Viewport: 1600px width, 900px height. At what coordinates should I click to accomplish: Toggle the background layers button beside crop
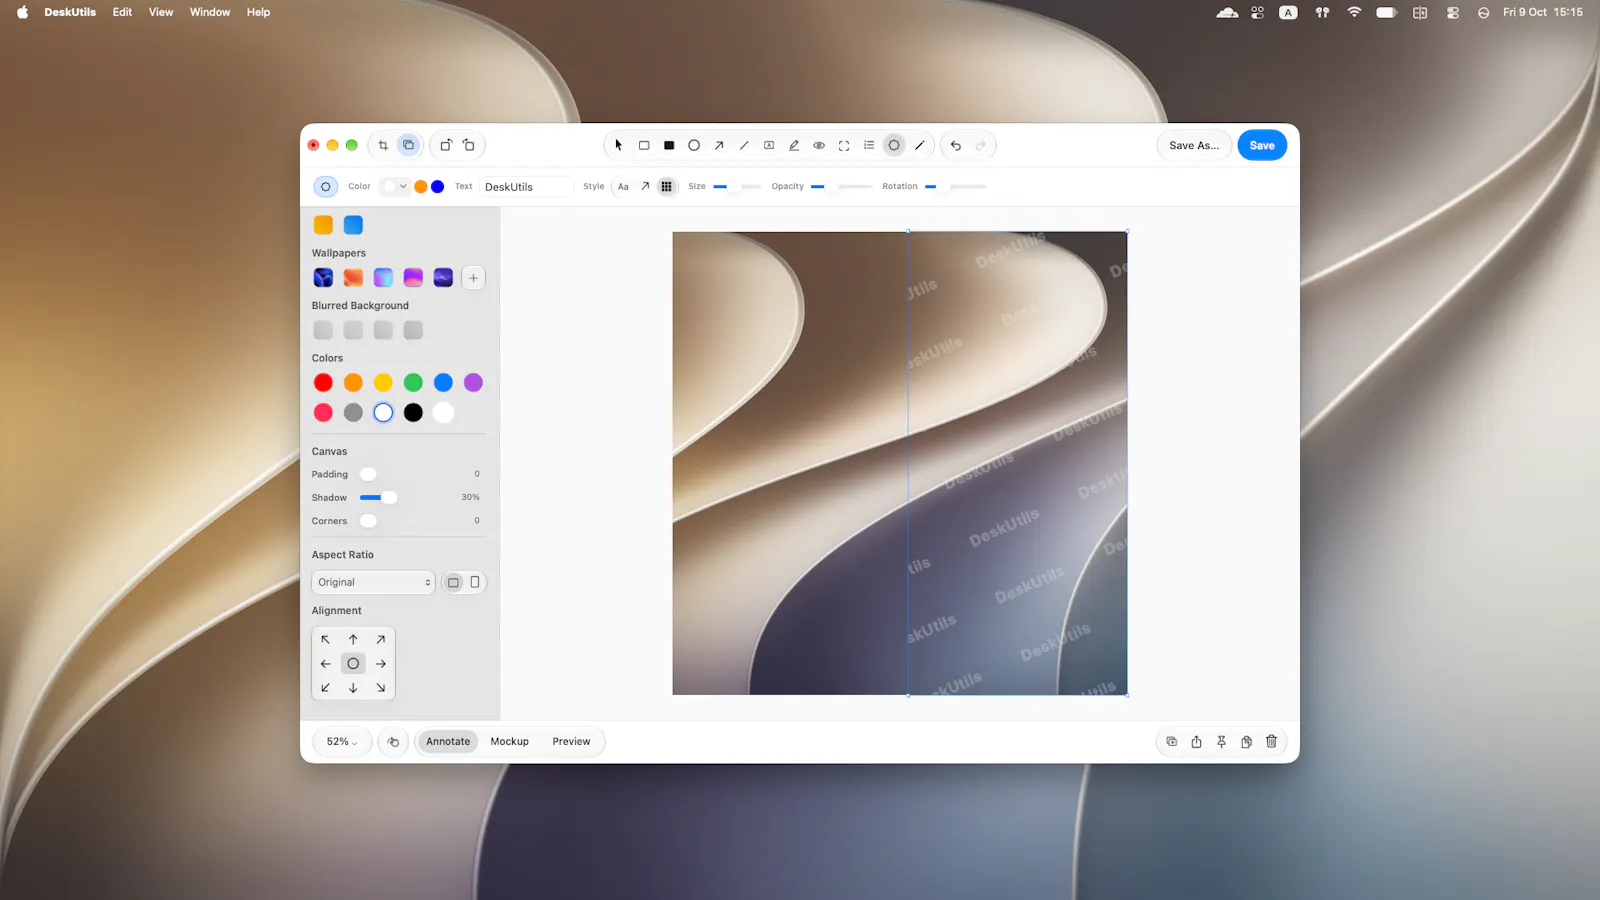(x=408, y=145)
